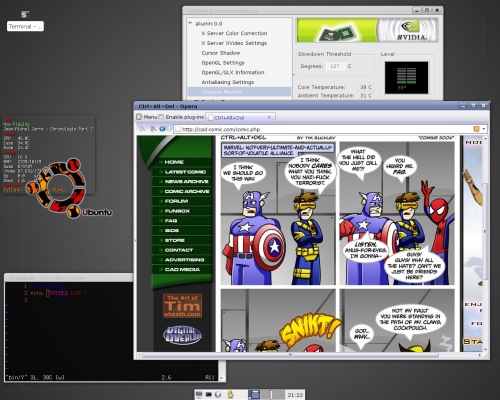
Task: Click the orange RSS feed icon
Action: pyautogui.click(x=477, y=129)
